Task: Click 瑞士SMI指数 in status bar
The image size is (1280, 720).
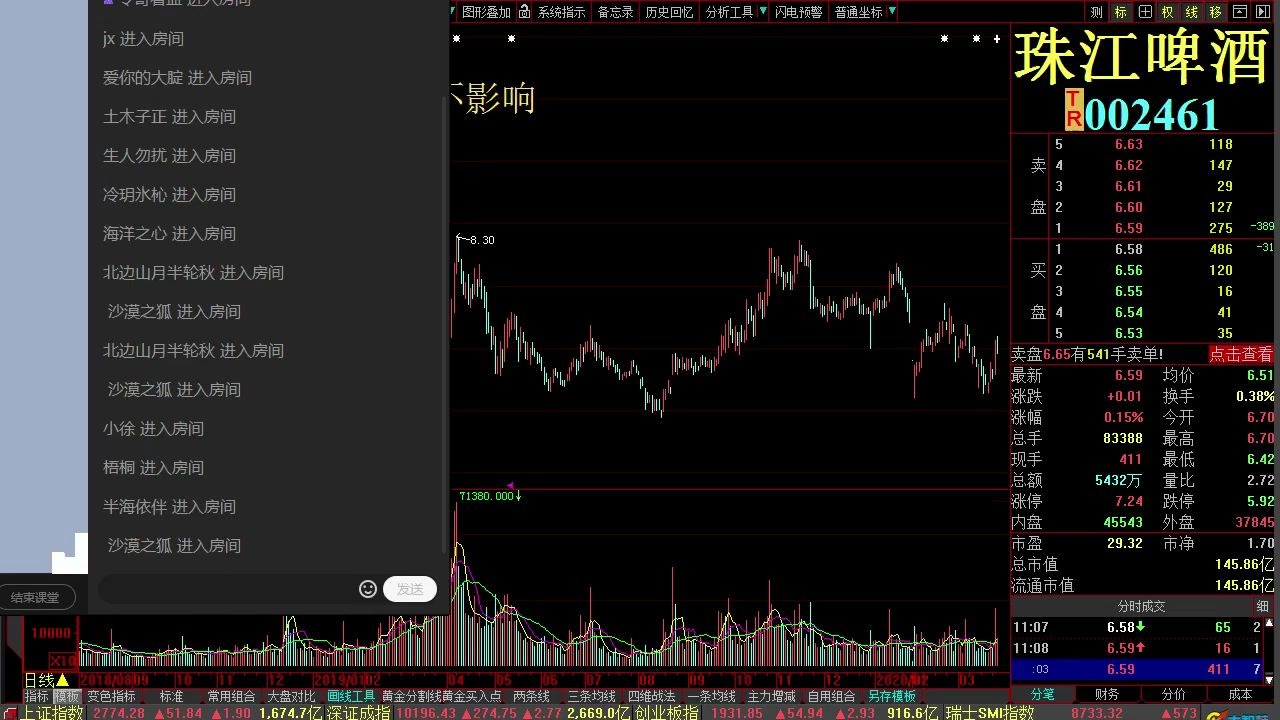Action: click(989, 713)
